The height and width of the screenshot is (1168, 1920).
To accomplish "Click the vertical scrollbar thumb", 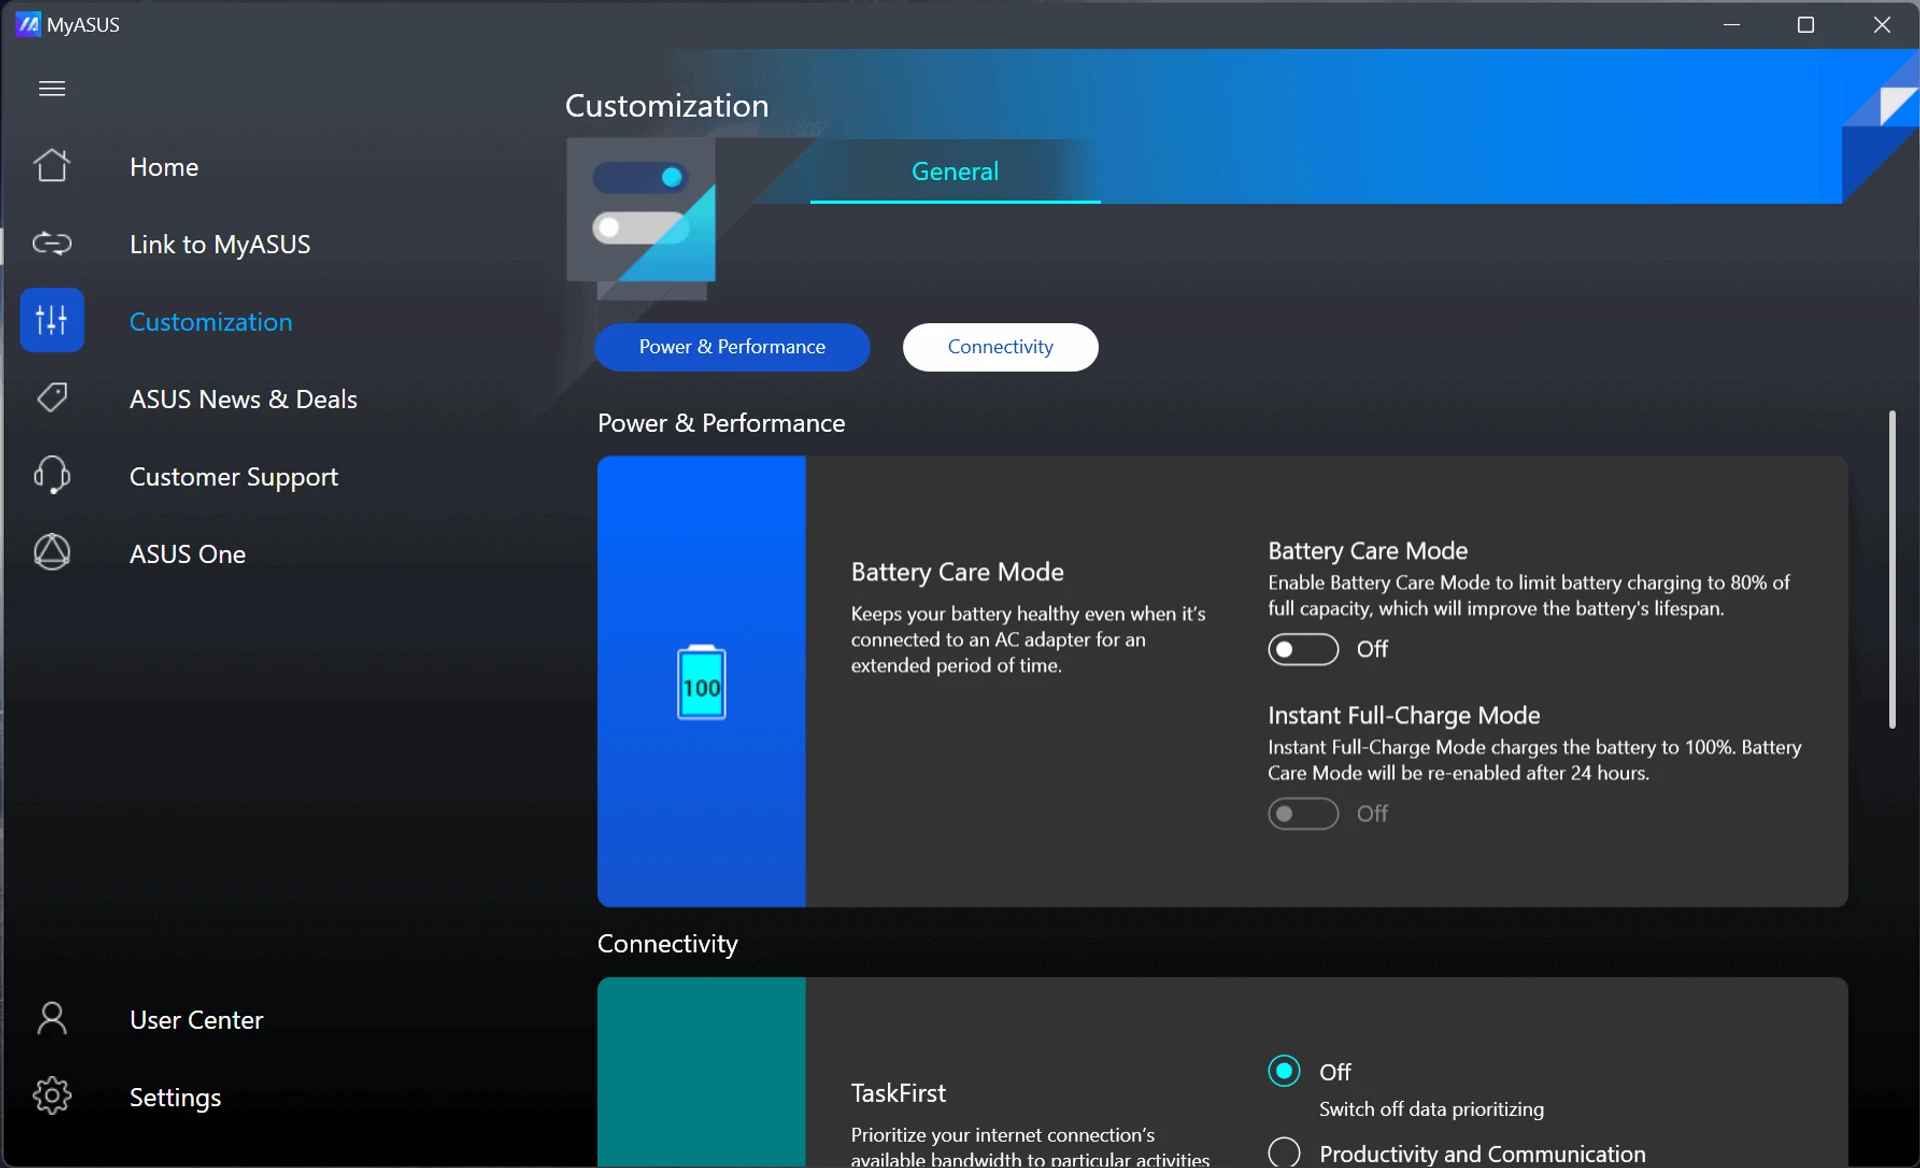I will [x=1891, y=569].
